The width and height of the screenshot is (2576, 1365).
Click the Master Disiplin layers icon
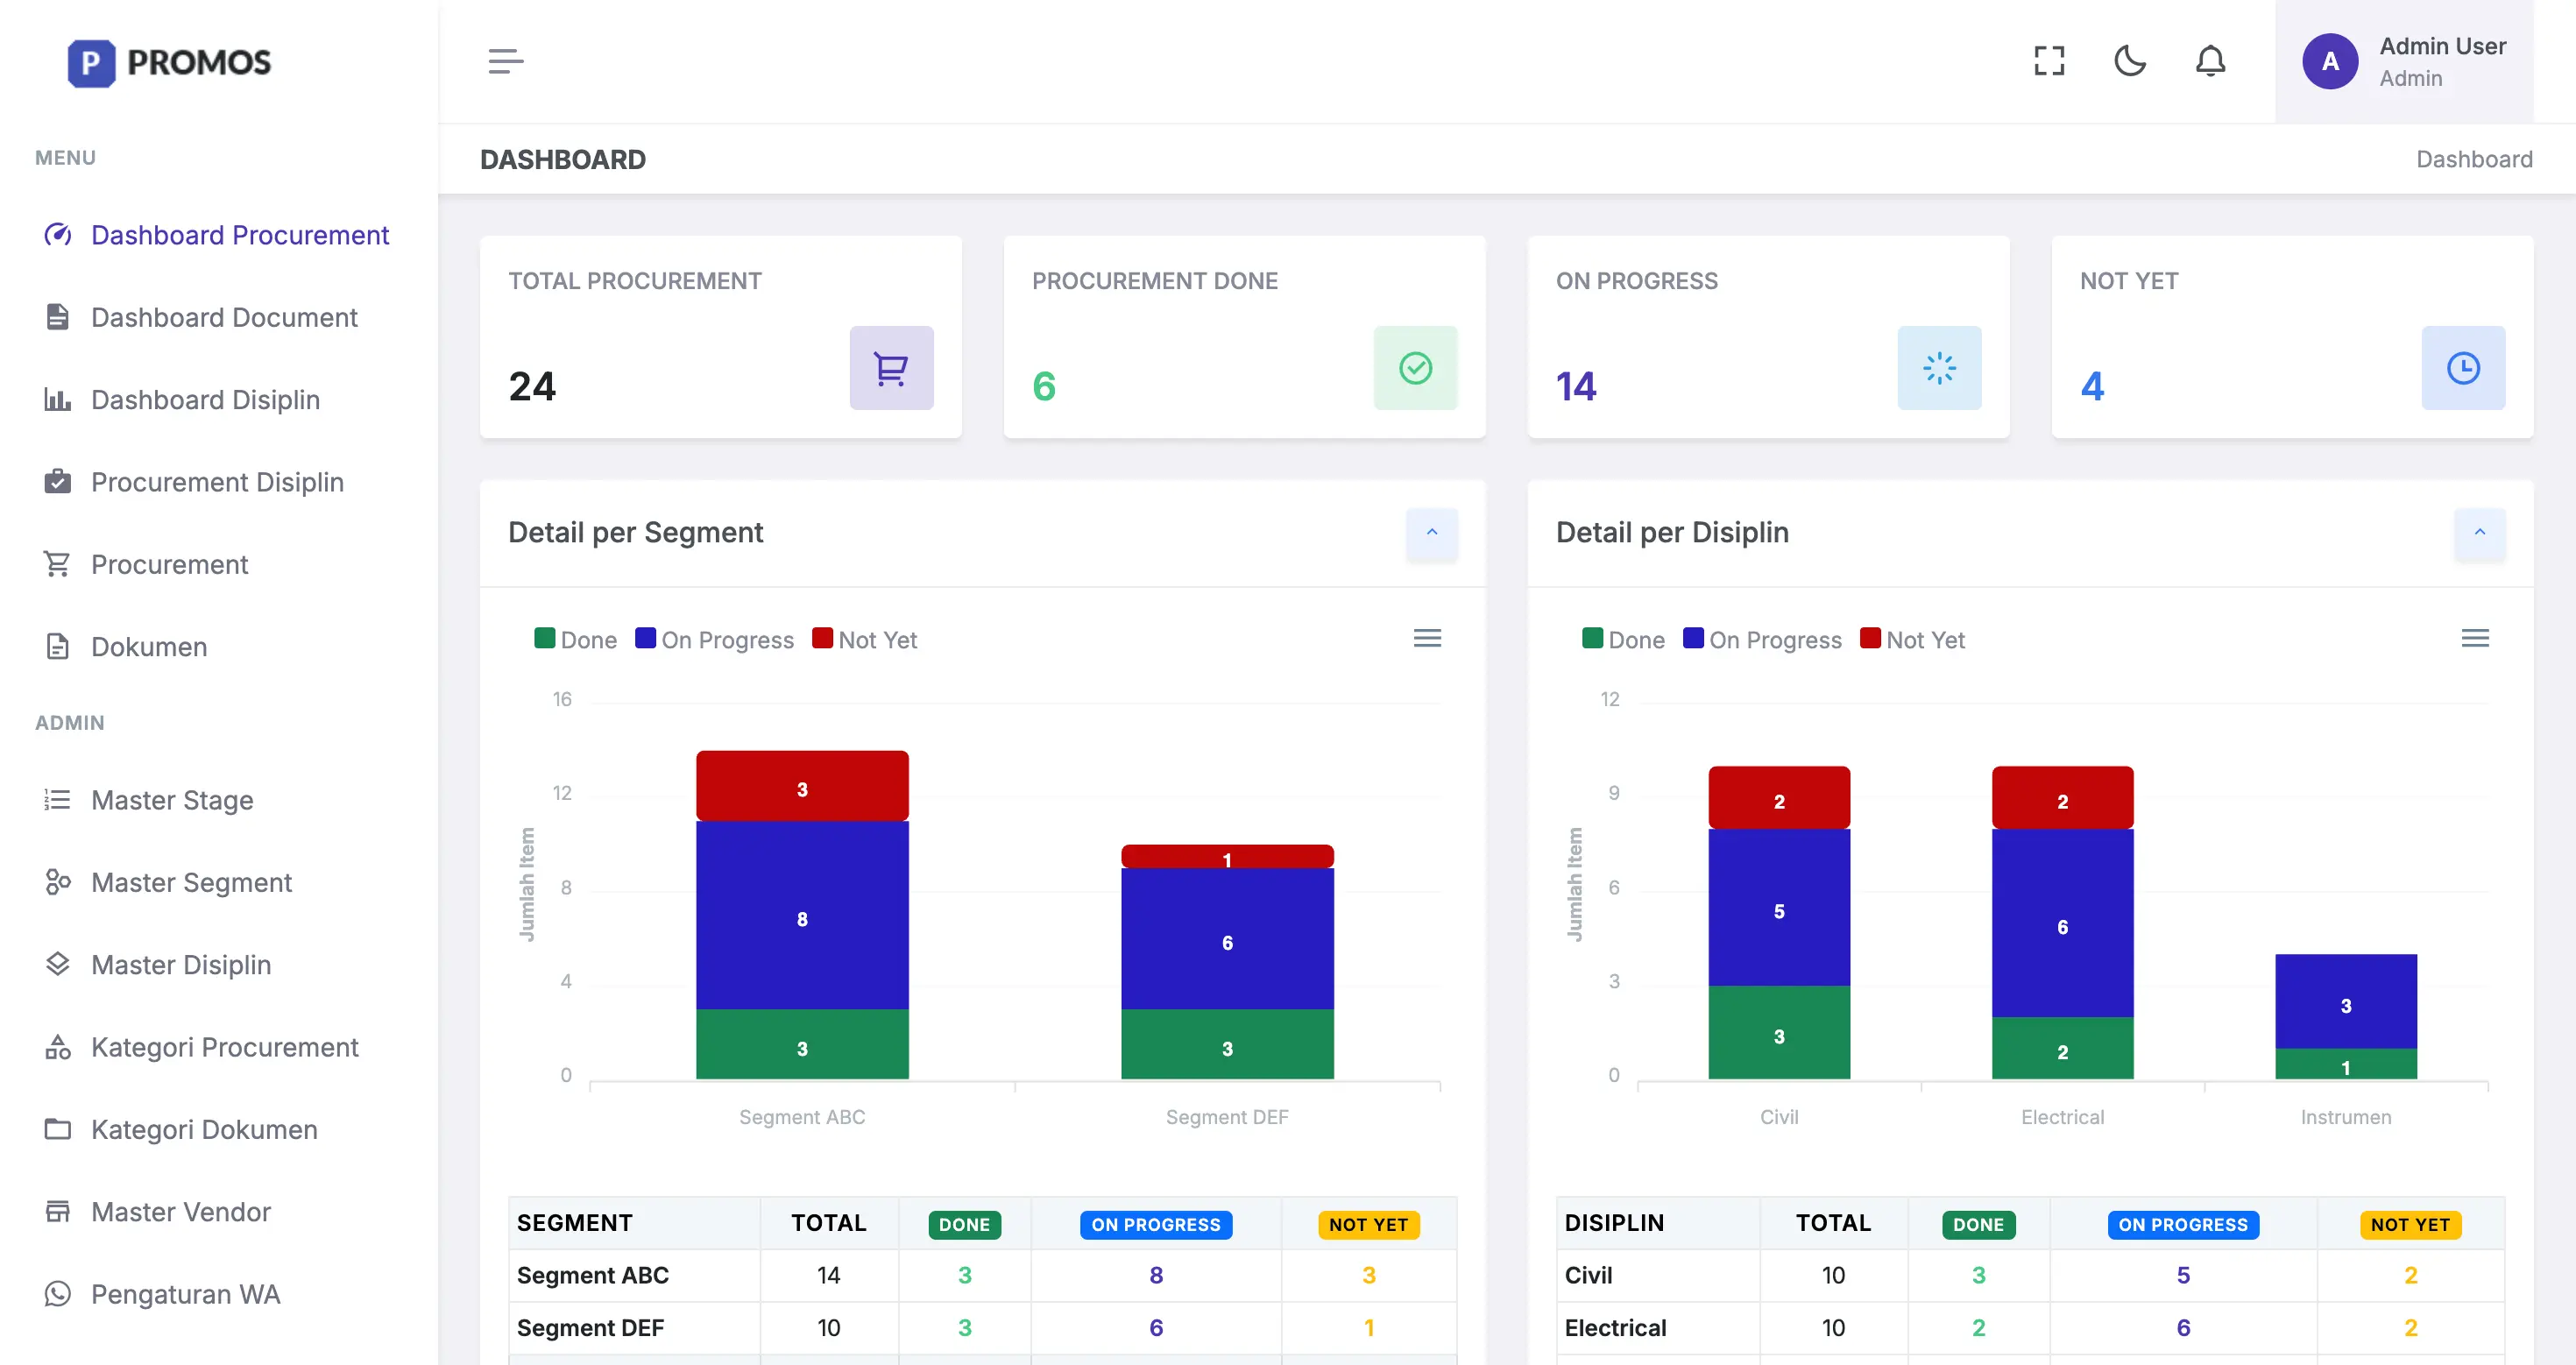pyautogui.click(x=58, y=964)
